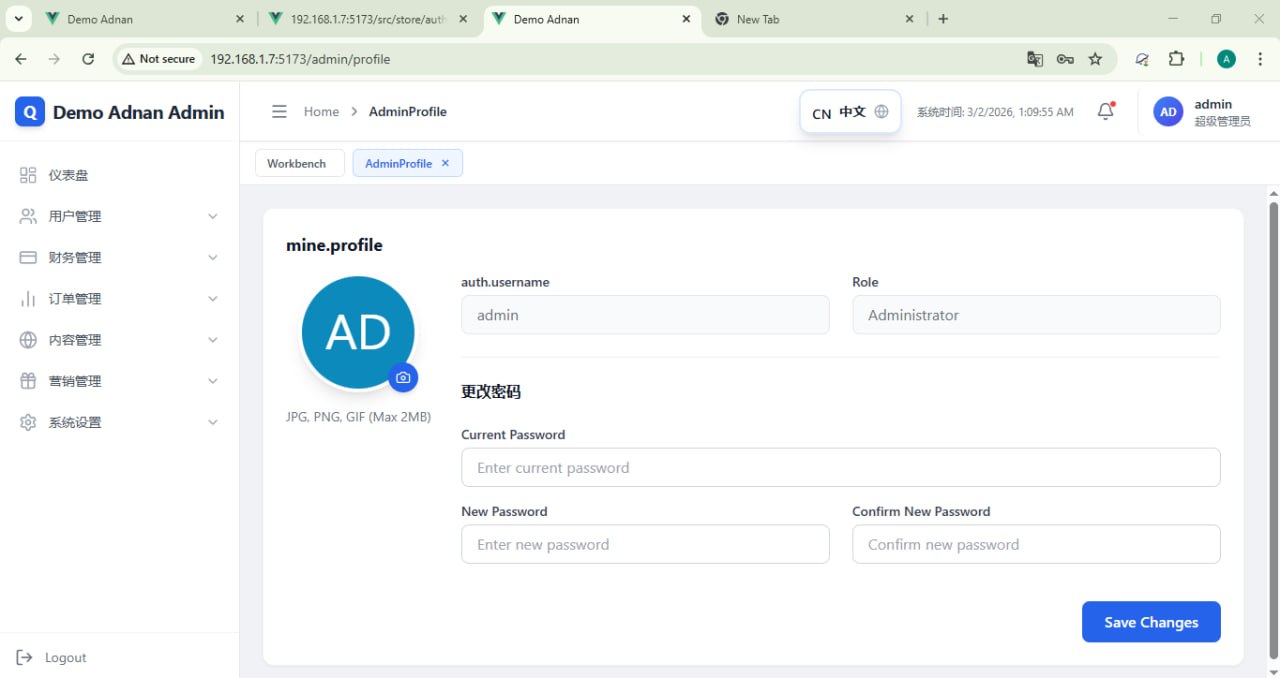
Task: Switch language with CN 中文 selector
Action: coord(850,112)
